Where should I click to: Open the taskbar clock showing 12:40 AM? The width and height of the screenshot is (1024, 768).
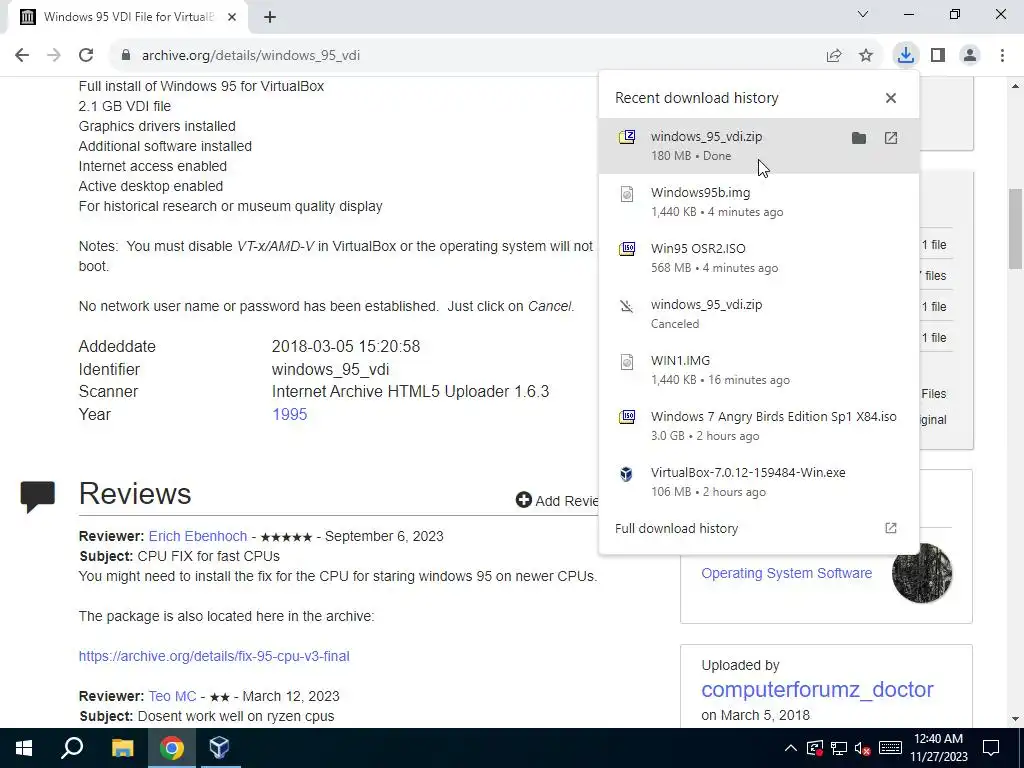pos(939,748)
